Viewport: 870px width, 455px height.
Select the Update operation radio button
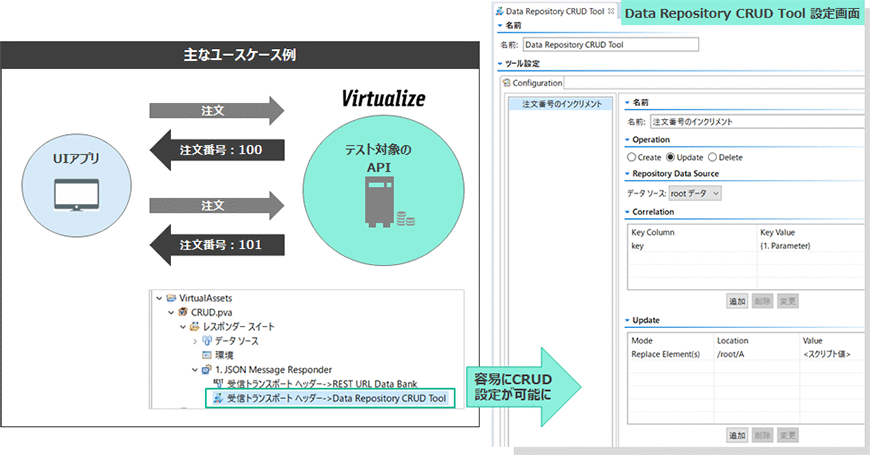coord(670,157)
